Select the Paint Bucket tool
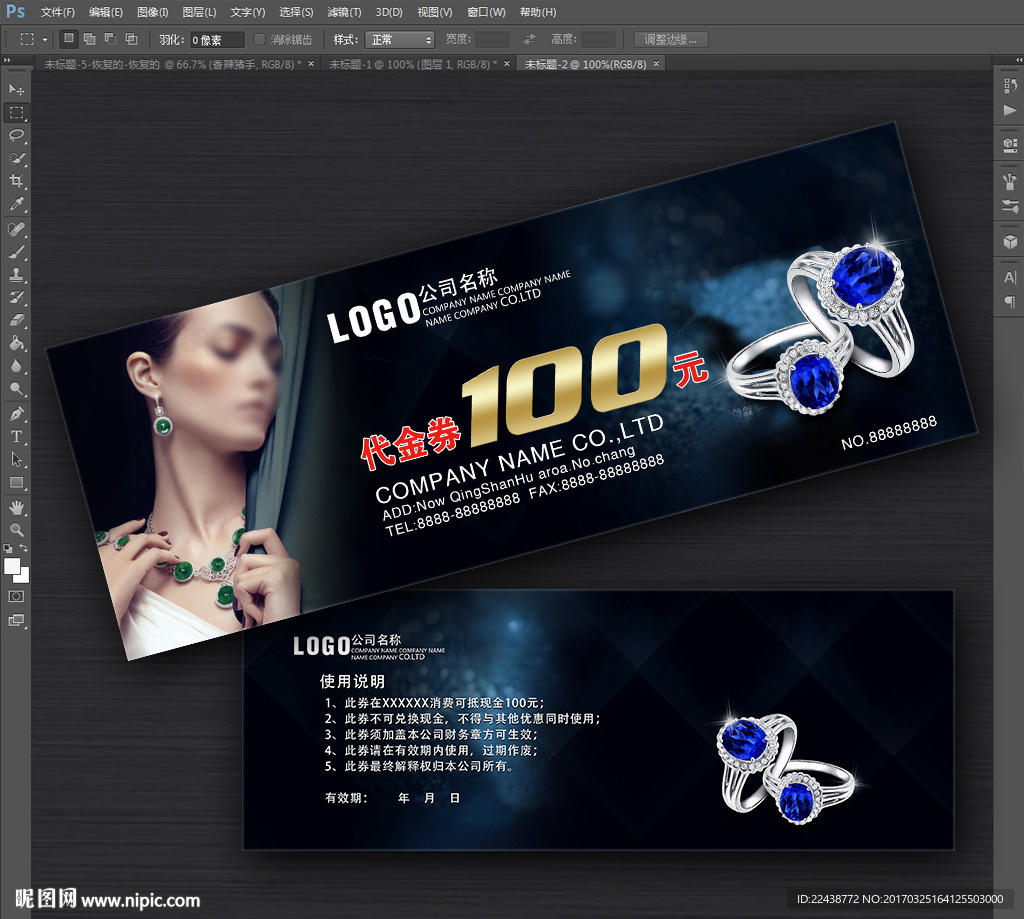 point(16,343)
